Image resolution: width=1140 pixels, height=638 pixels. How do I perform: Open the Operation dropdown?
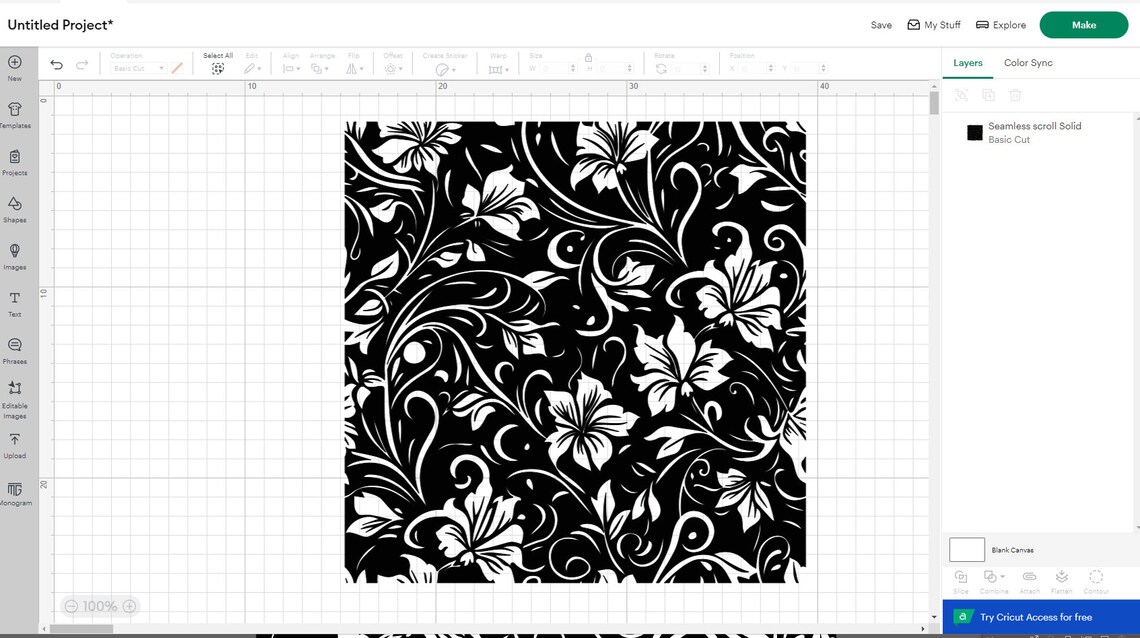137,68
